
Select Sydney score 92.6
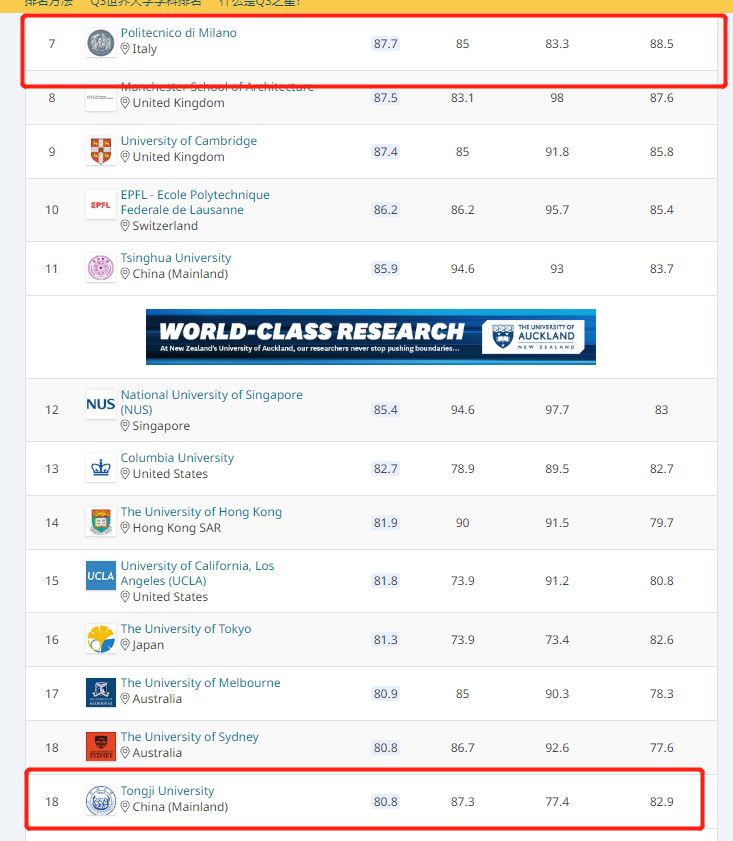pos(557,748)
